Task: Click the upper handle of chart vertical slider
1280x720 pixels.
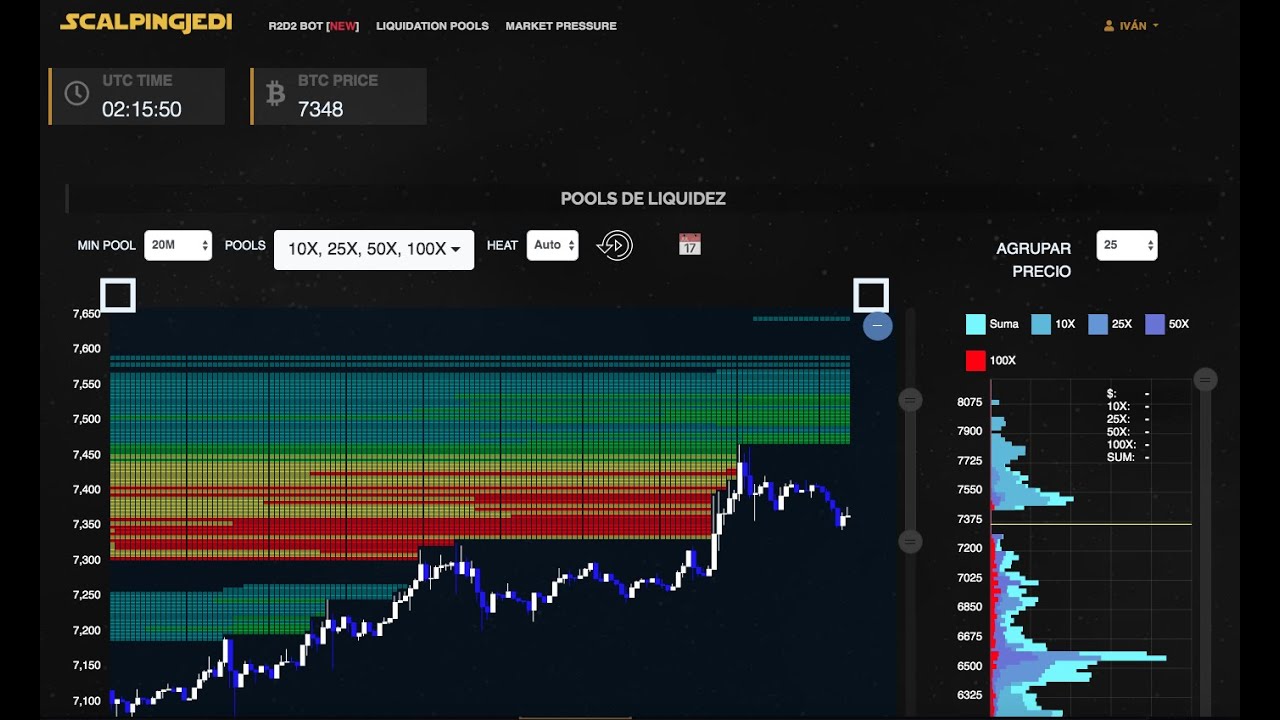Action: pyautogui.click(x=910, y=400)
